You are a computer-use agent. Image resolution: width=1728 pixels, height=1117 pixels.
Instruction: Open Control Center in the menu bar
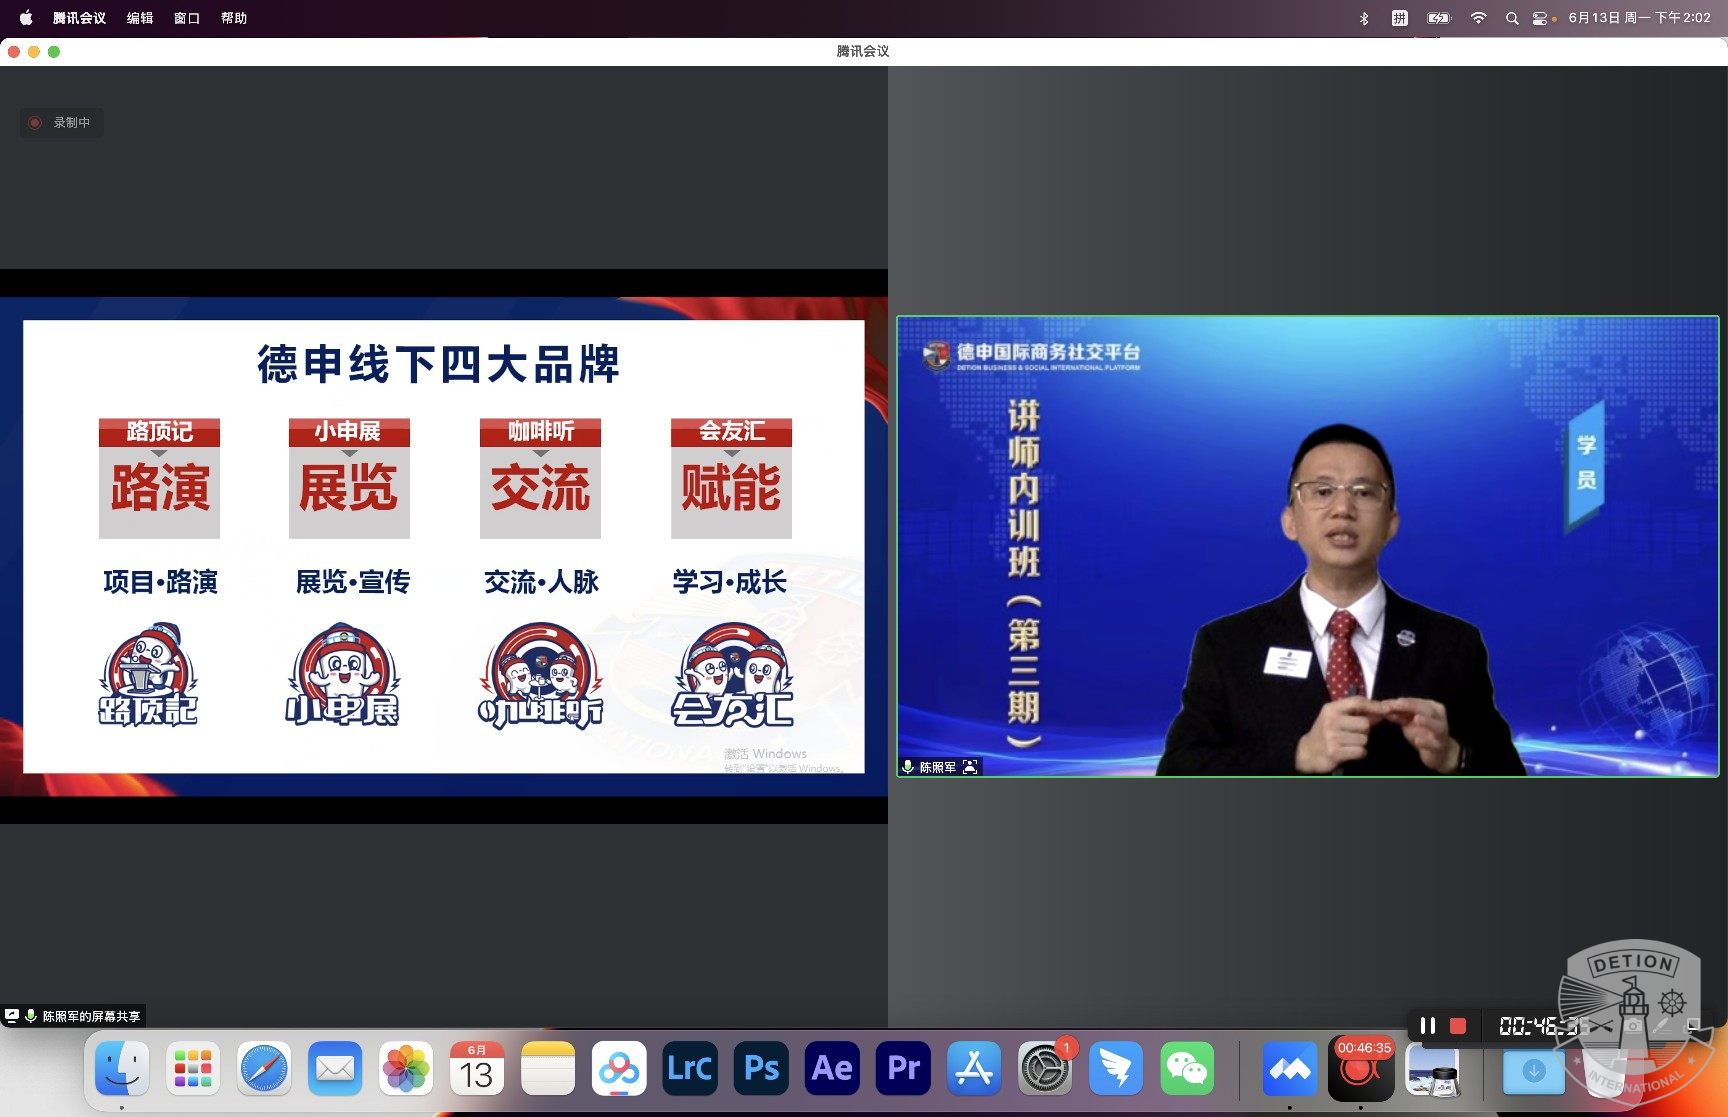point(1540,18)
